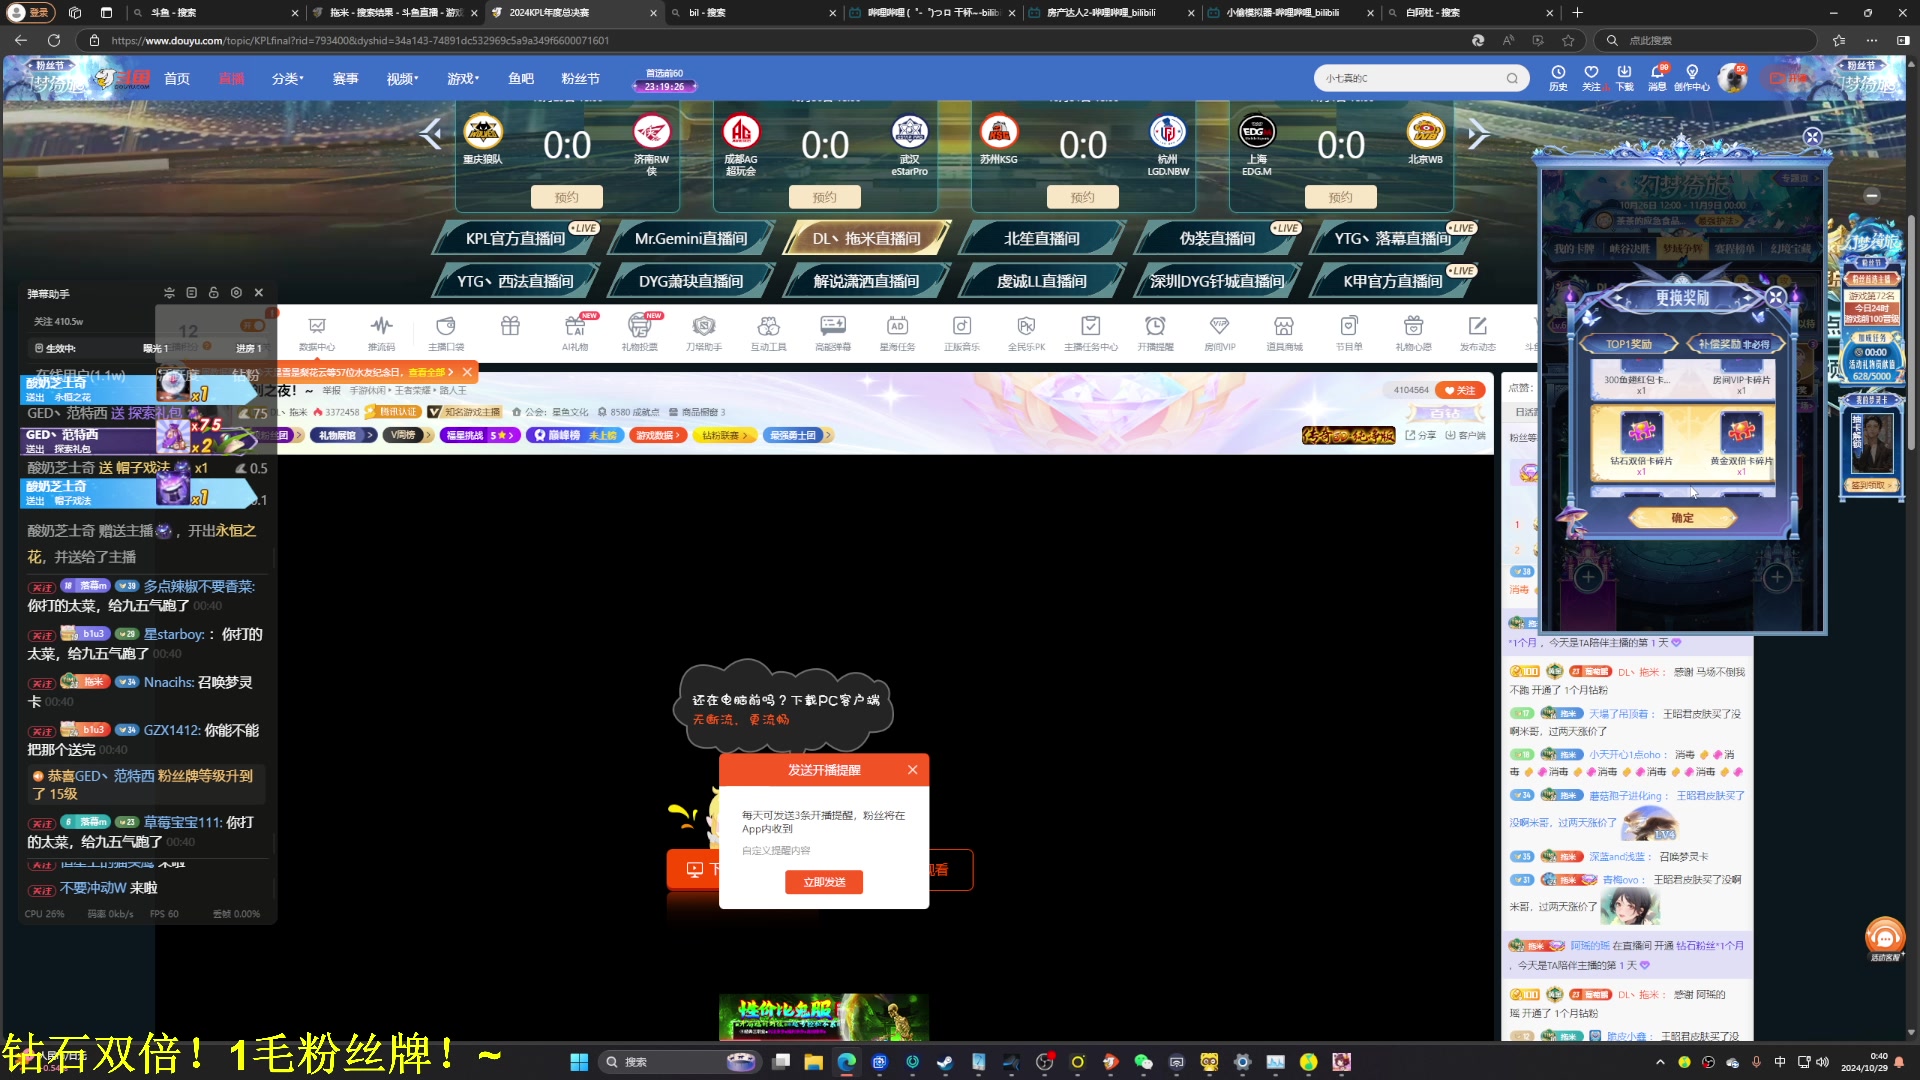Open the 房间VIP tool
This screenshot has width=1920, height=1080.
pos(1220,333)
